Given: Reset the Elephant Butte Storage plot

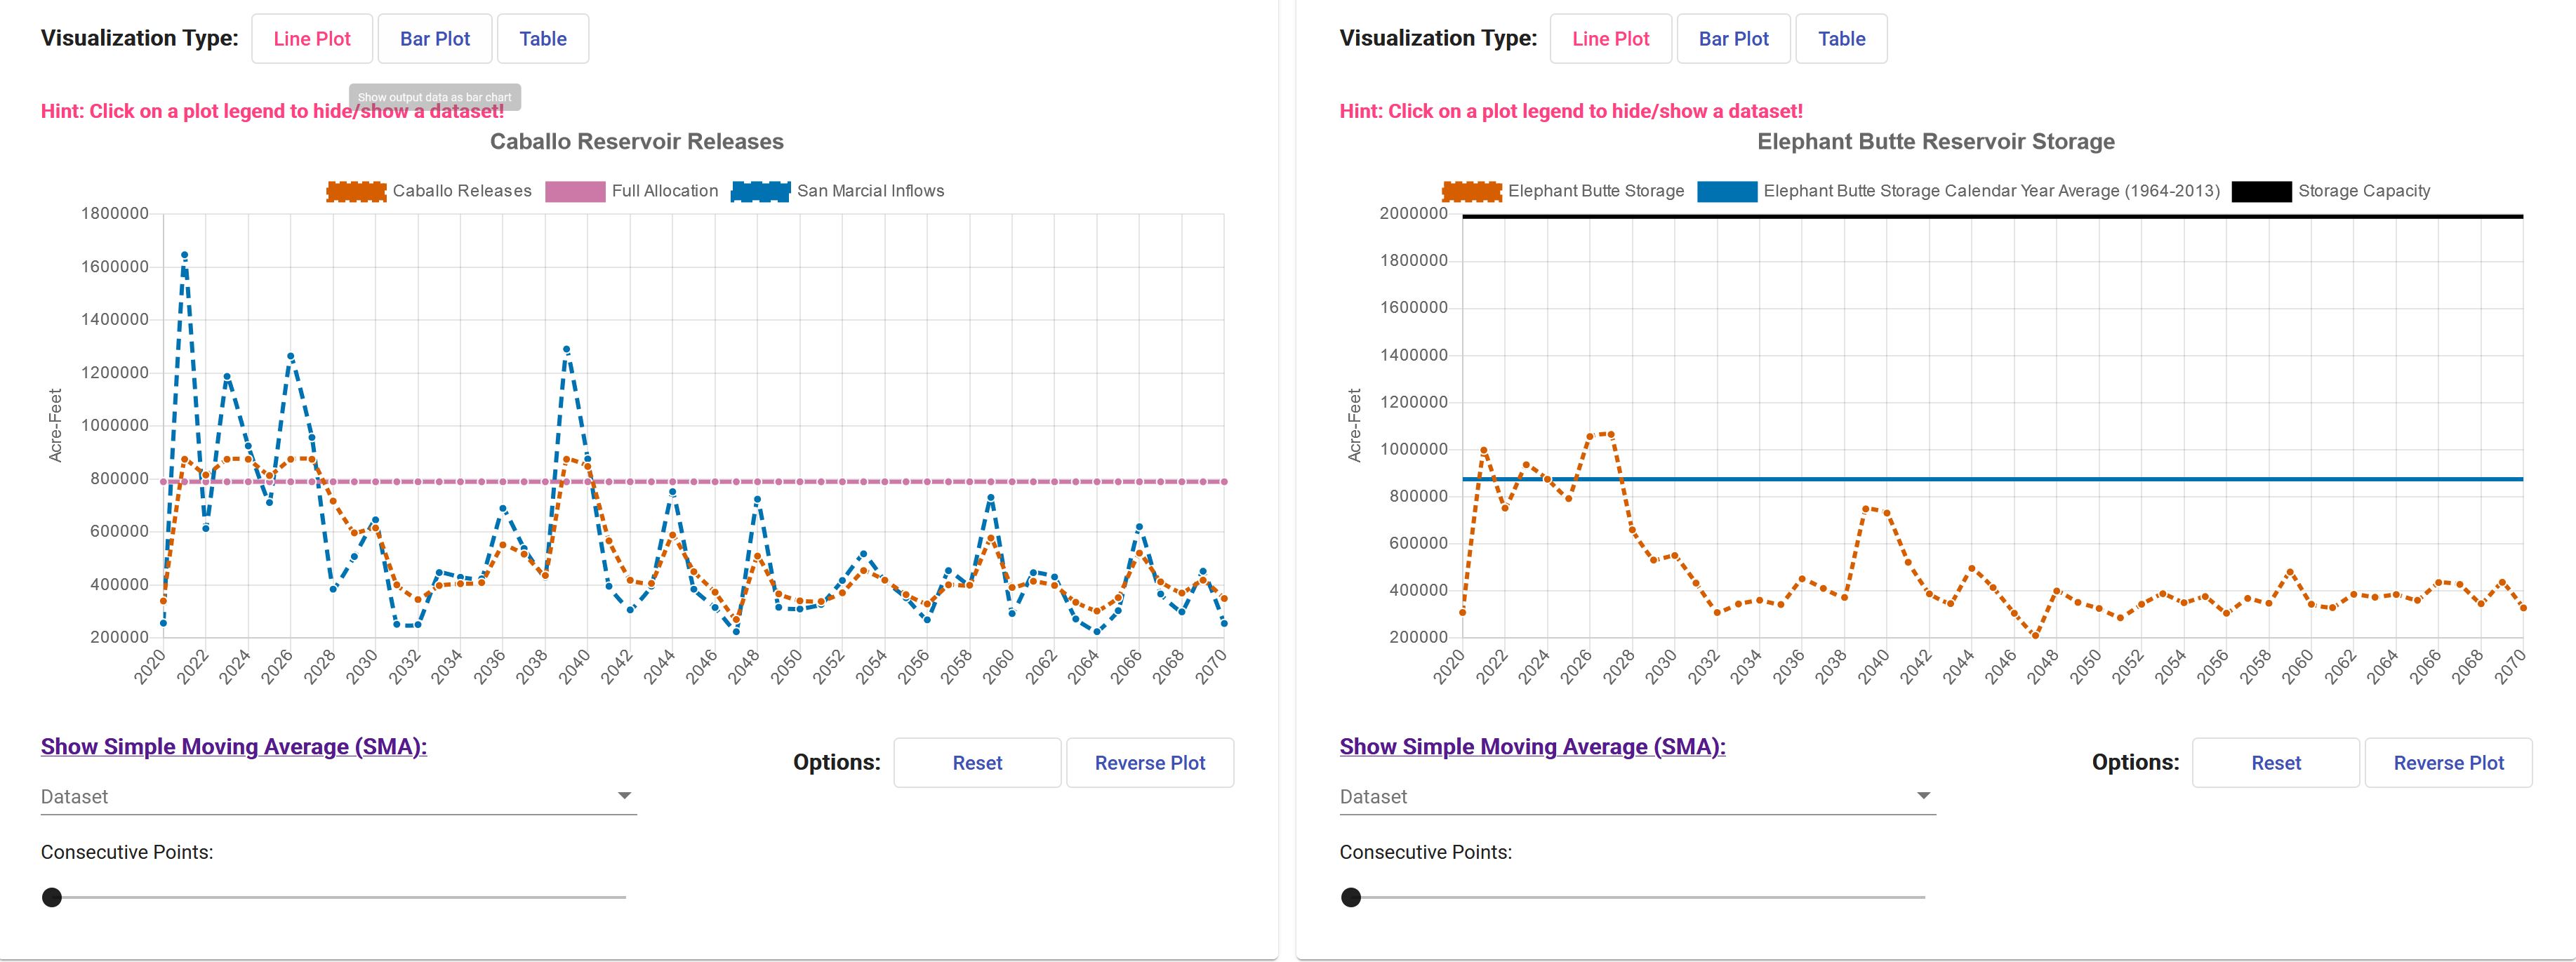Looking at the screenshot, I should [x=2276, y=763].
